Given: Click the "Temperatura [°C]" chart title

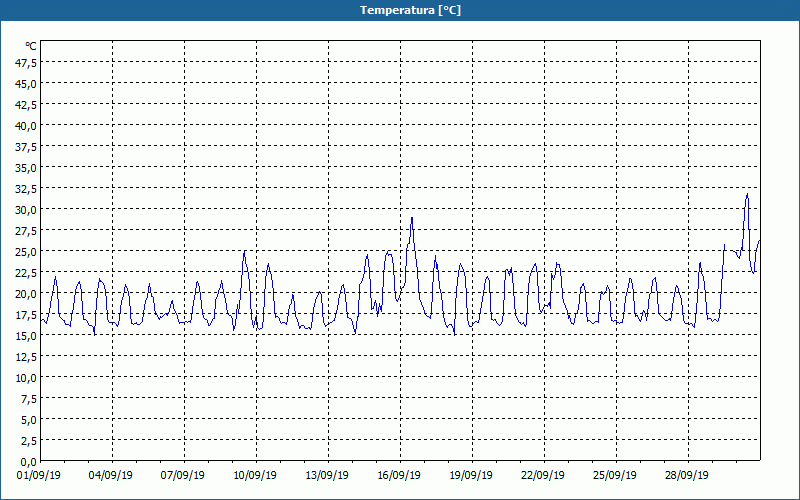Looking at the screenshot, I should (x=410, y=10).
